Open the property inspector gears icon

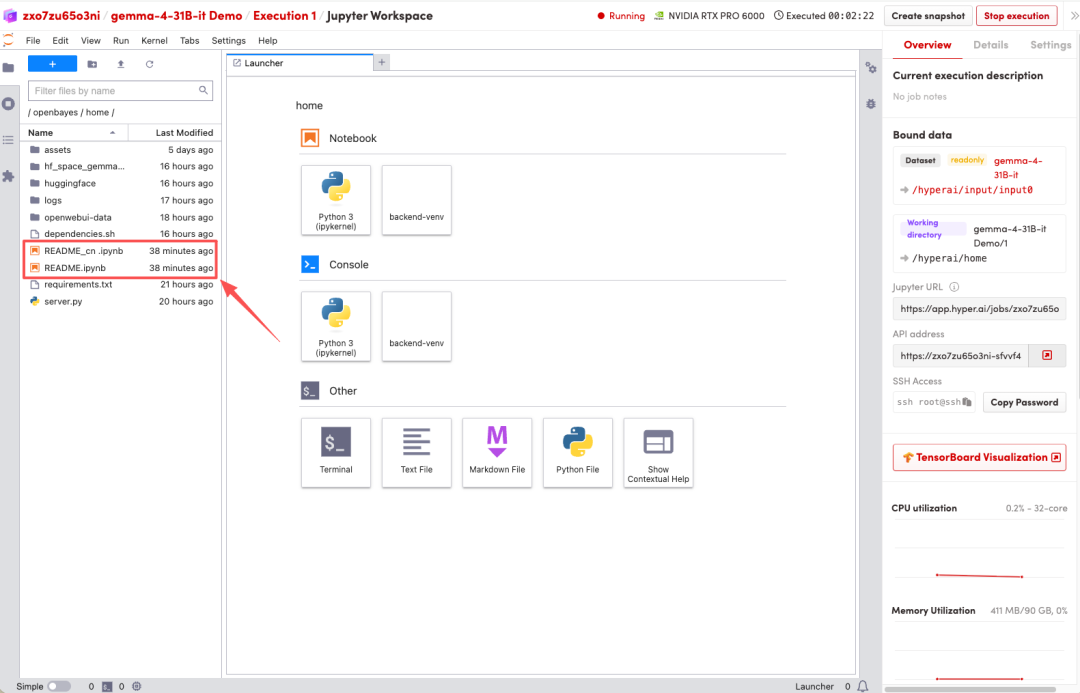(x=870, y=67)
